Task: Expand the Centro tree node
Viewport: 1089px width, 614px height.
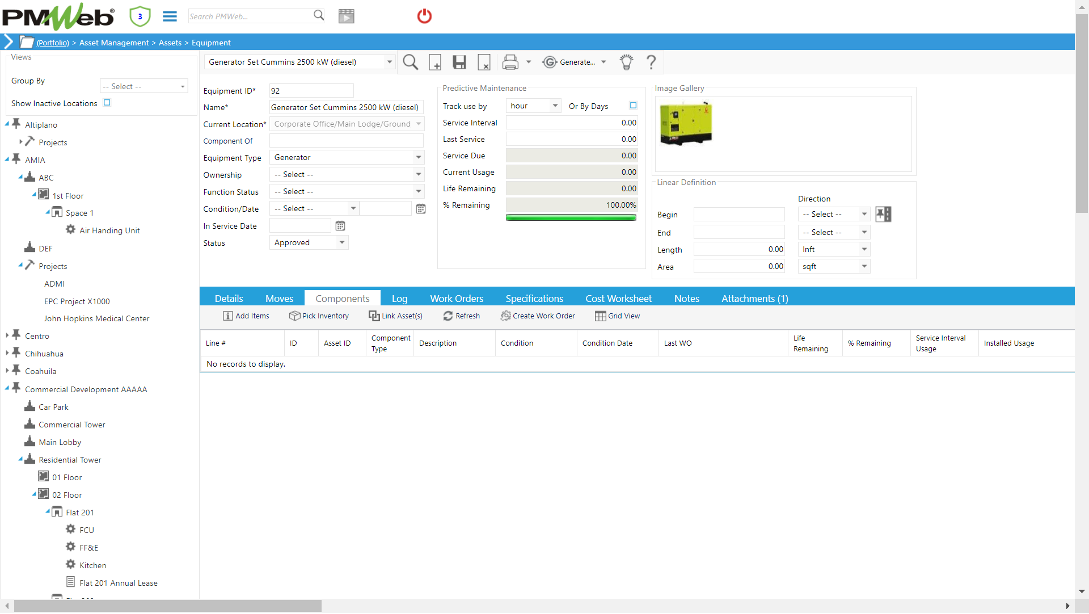Action: point(7,335)
